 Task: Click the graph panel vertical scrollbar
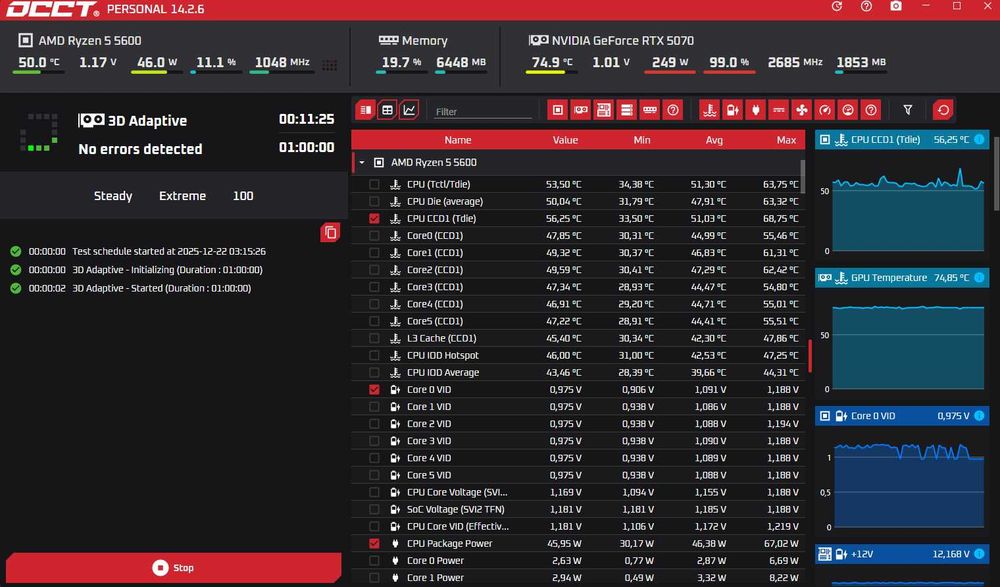[996, 172]
